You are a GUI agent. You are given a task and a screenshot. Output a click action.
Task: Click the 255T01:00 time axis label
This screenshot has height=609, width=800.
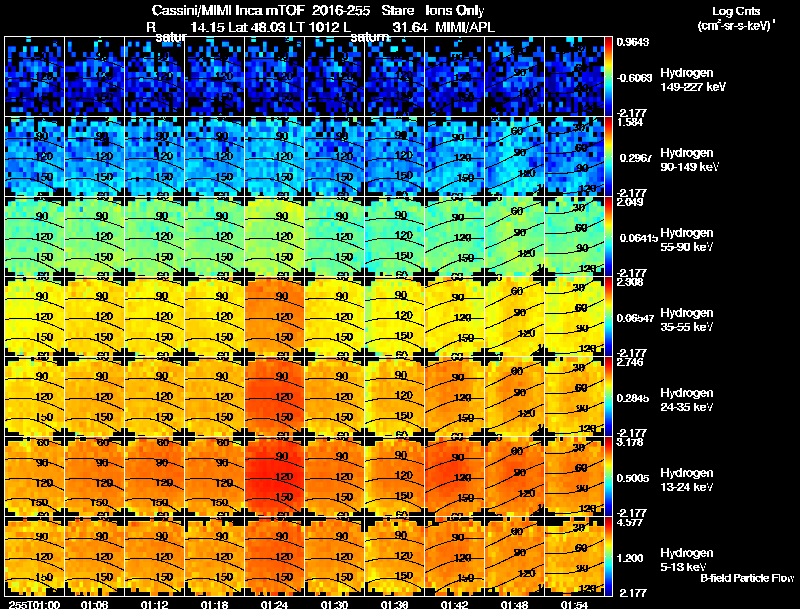click(34, 604)
